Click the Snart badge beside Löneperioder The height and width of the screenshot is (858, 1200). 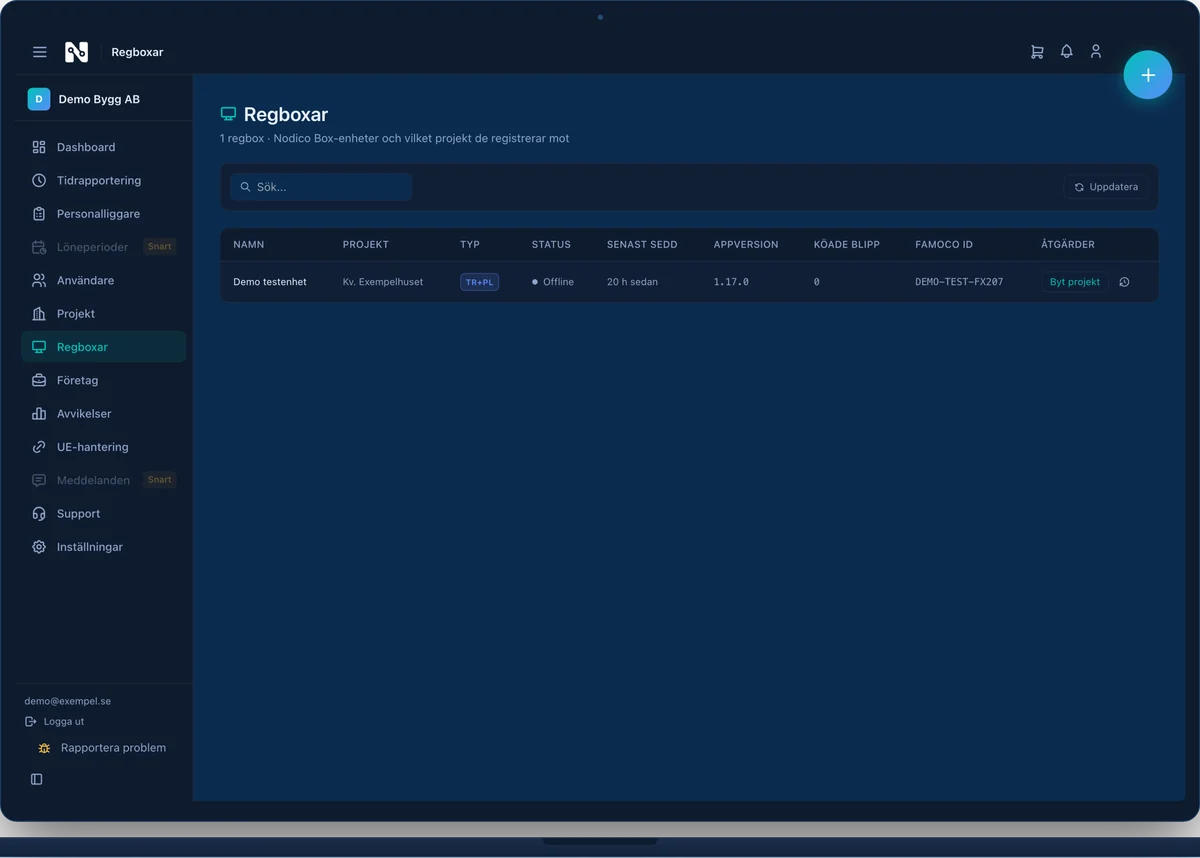coord(160,246)
